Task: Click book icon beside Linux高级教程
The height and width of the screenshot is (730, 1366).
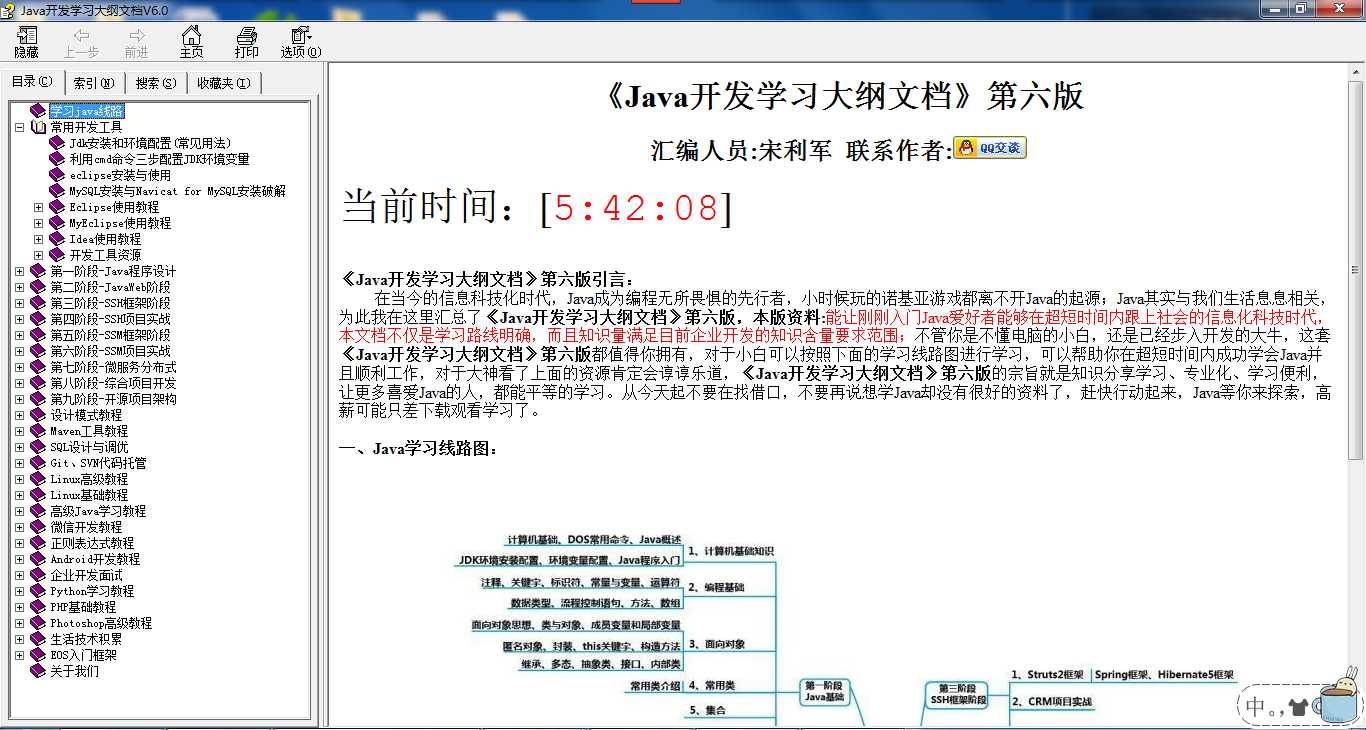Action: 38,479
